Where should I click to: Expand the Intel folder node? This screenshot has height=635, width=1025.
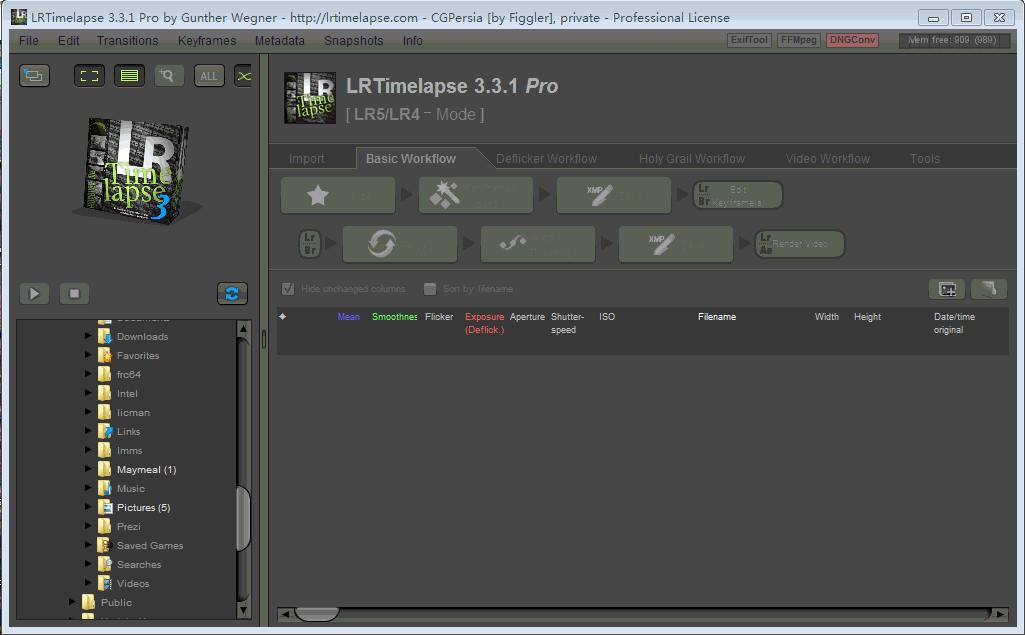click(x=88, y=392)
